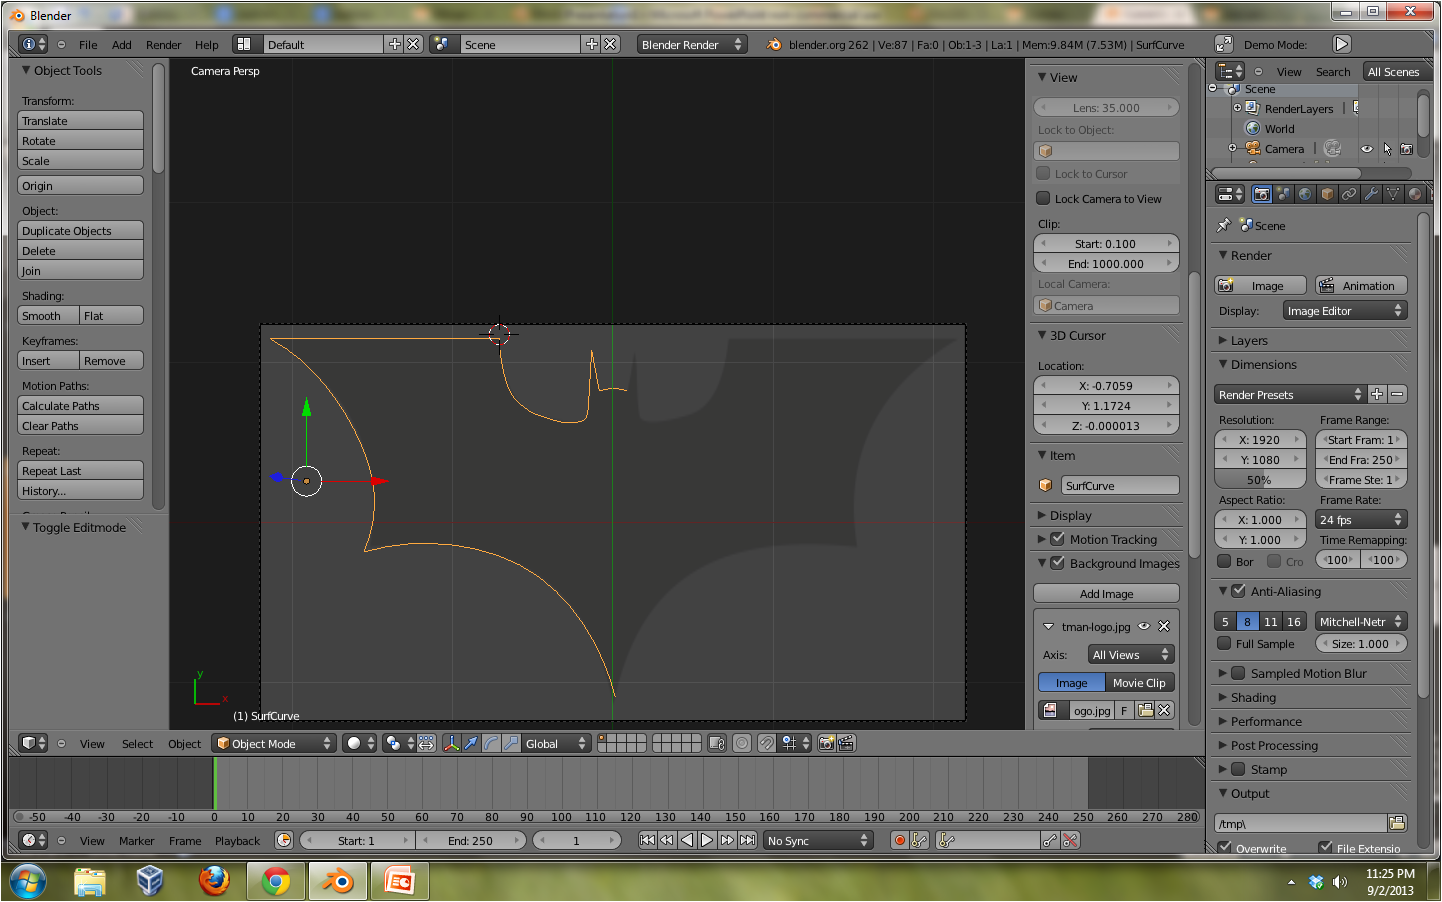Open the Search menu in outliner
1442x902 pixels.
tap(1333, 72)
